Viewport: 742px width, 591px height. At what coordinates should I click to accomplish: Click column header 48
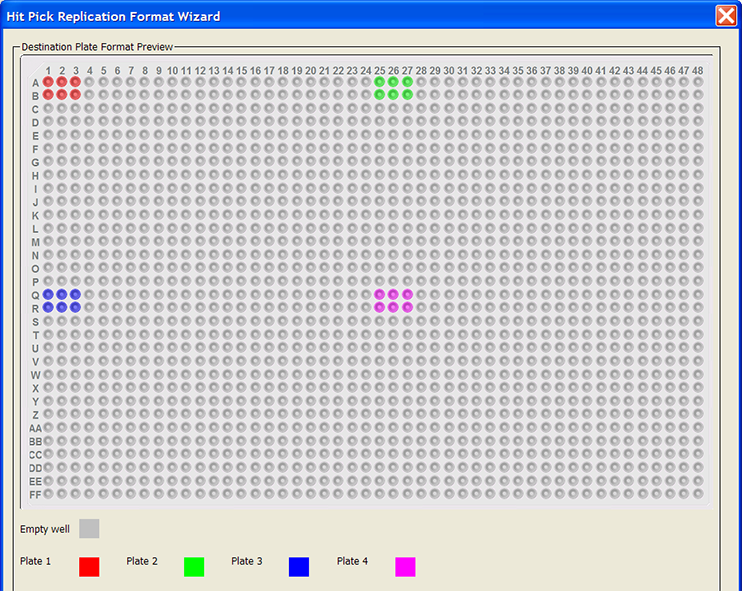(x=698, y=71)
